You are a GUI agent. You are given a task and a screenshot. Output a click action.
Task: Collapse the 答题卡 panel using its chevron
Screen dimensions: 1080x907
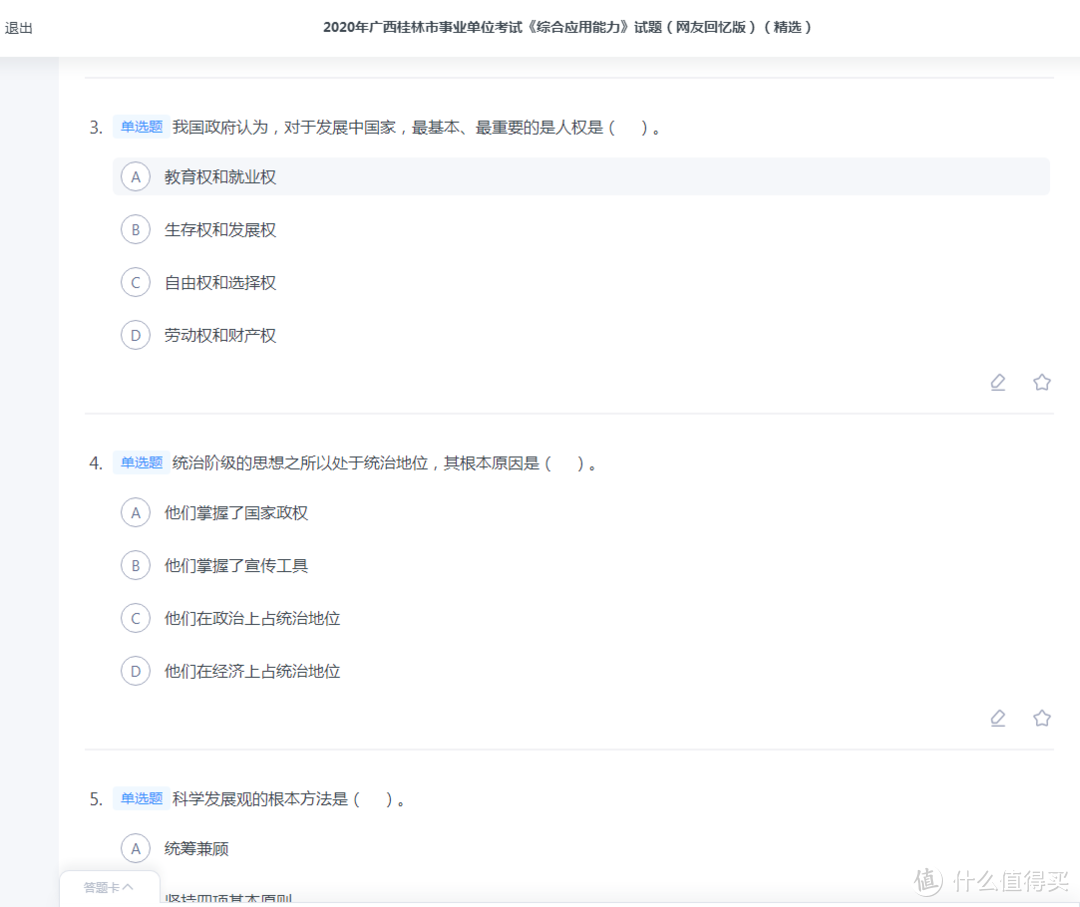click(129, 886)
